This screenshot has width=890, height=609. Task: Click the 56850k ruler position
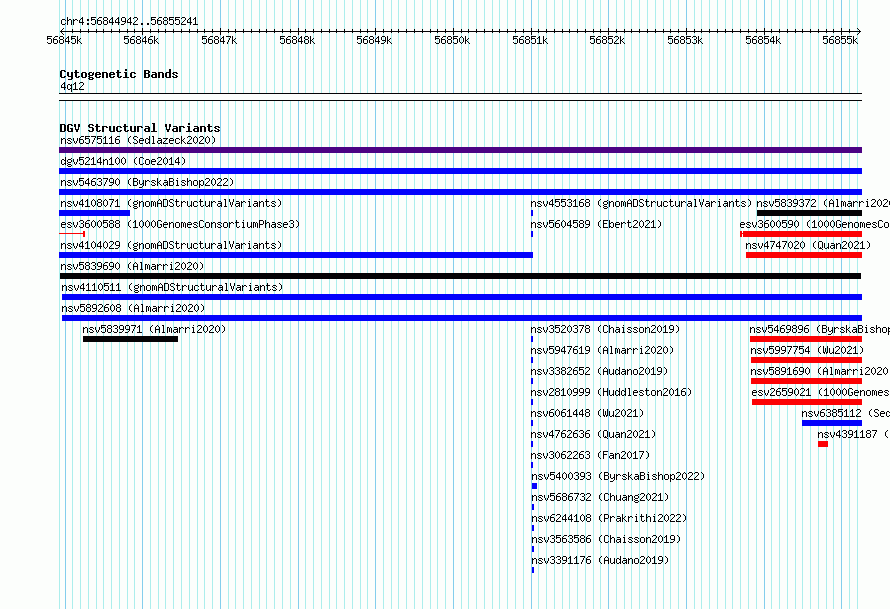[452, 40]
